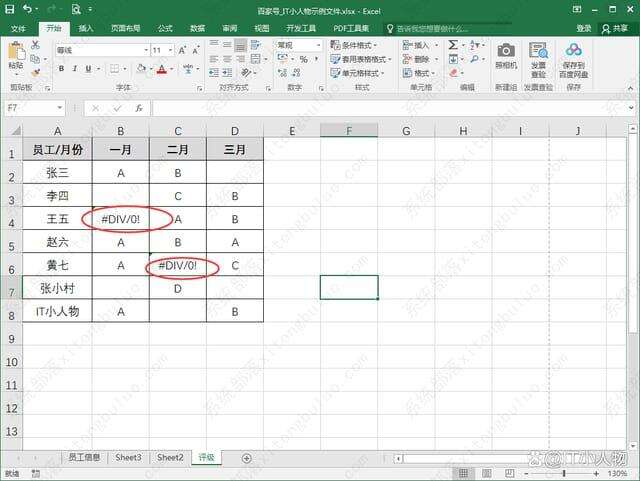Toggle Wrap Text in alignment group
The image size is (640, 481).
[x=256, y=45]
